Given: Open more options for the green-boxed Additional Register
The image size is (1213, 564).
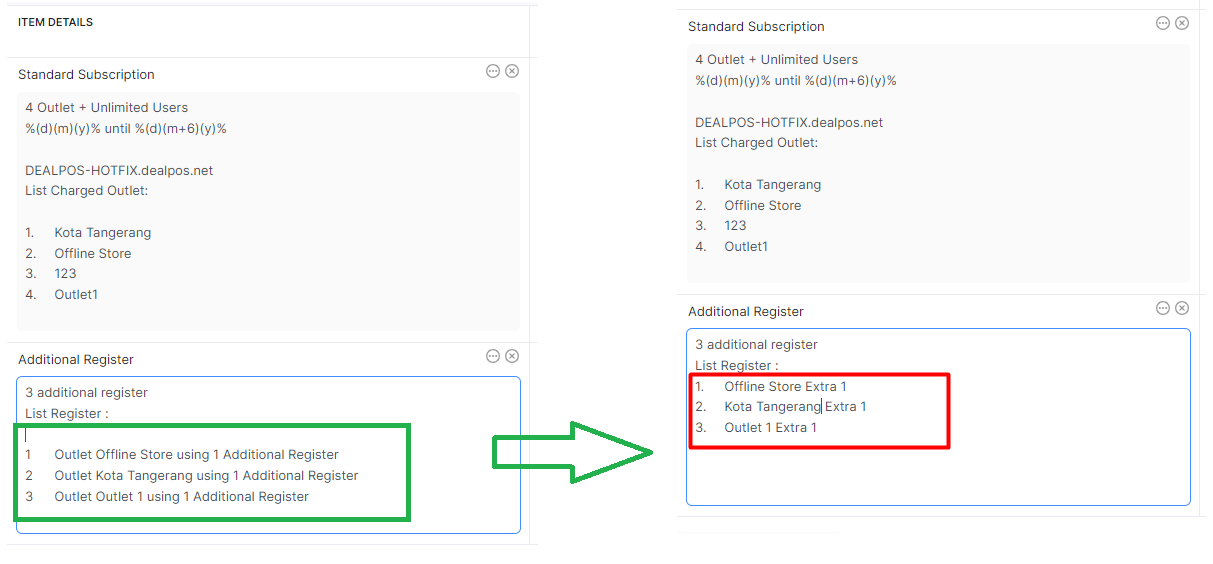Looking at the screenshot, I should pyautogui.click(x=493, y=356).
